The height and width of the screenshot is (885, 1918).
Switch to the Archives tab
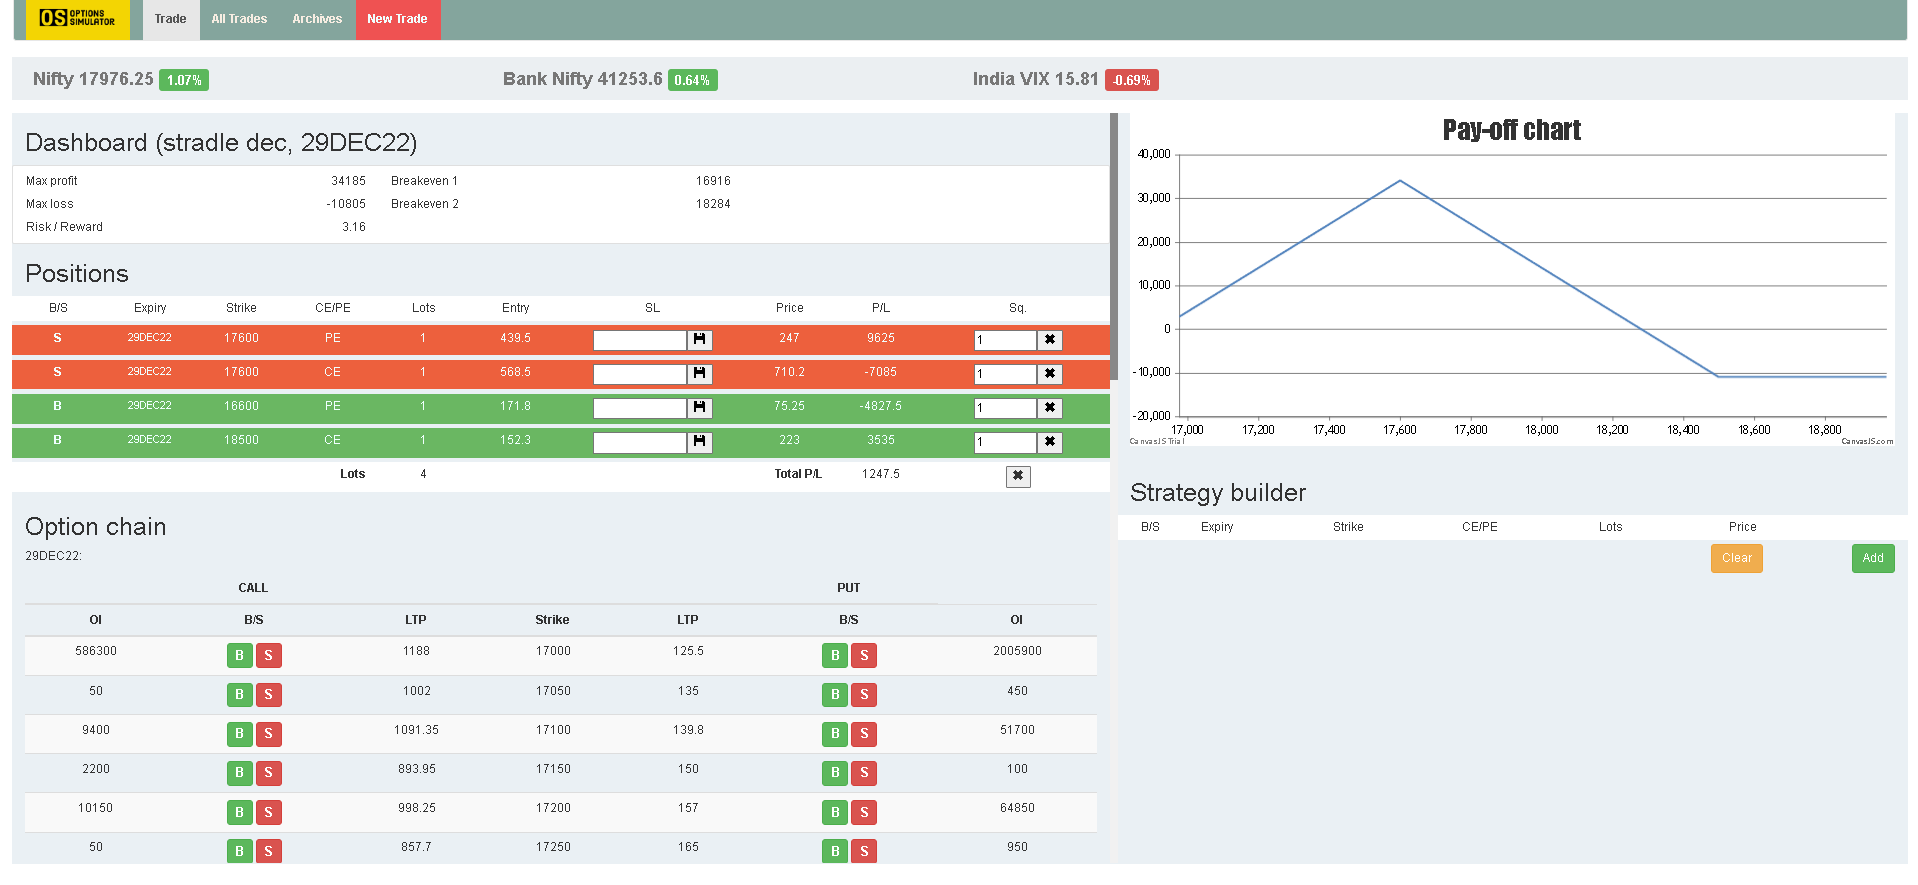[x=317, y=19]
